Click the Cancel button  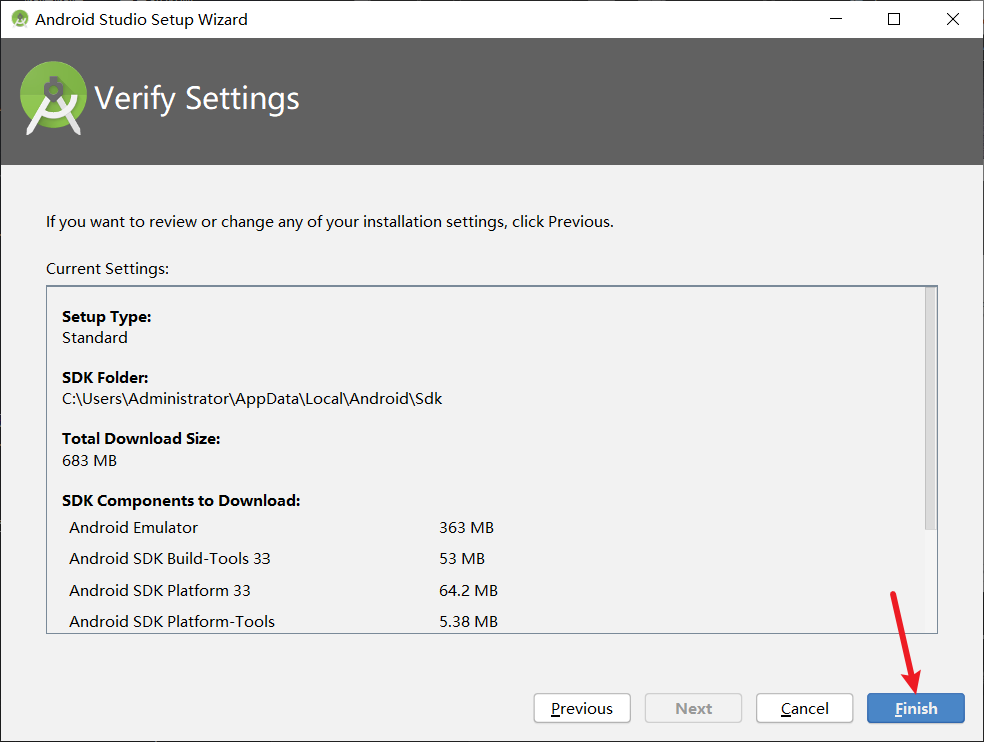coord(804,708)
